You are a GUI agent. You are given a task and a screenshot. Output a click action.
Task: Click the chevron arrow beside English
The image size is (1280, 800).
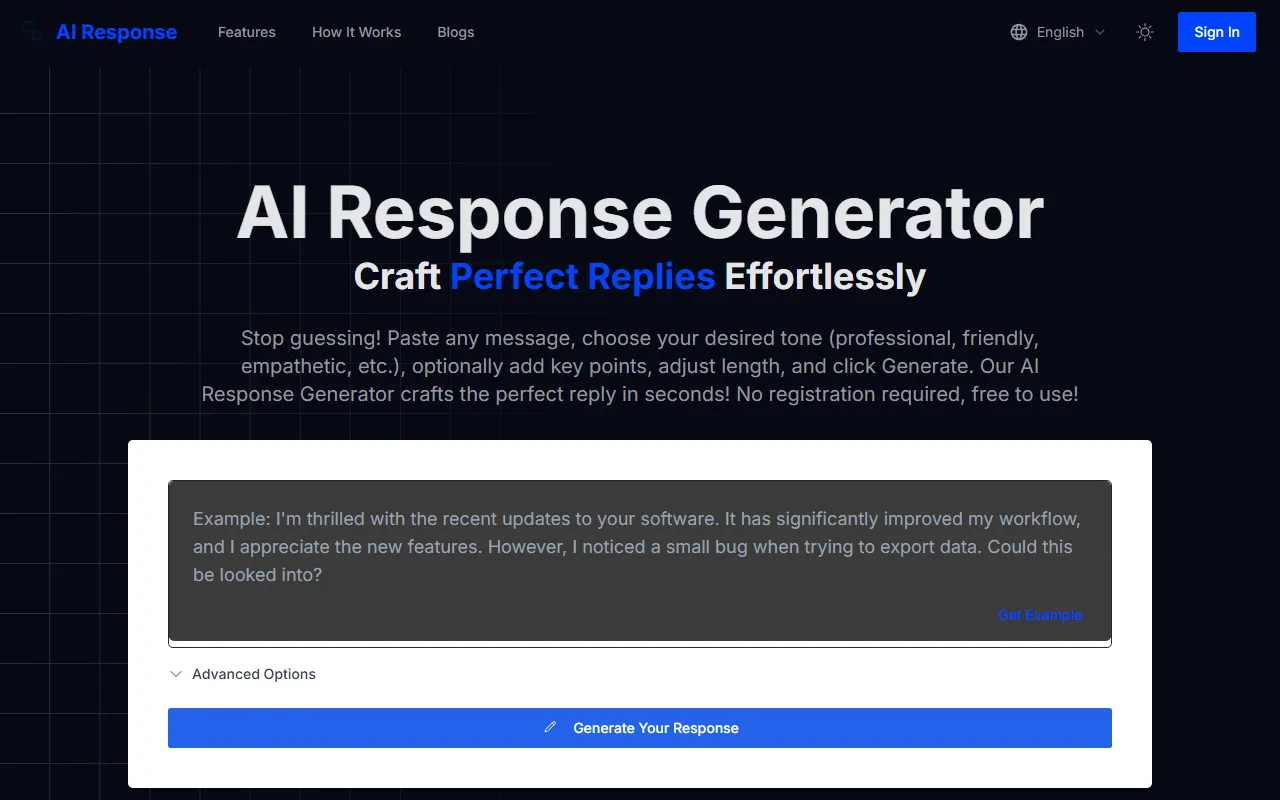1100,32
